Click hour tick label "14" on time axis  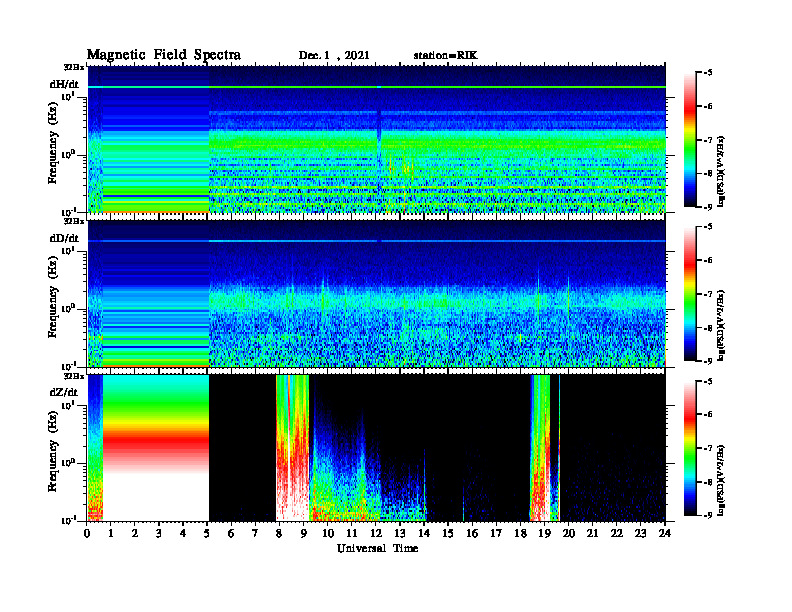(x=424, y=534)
